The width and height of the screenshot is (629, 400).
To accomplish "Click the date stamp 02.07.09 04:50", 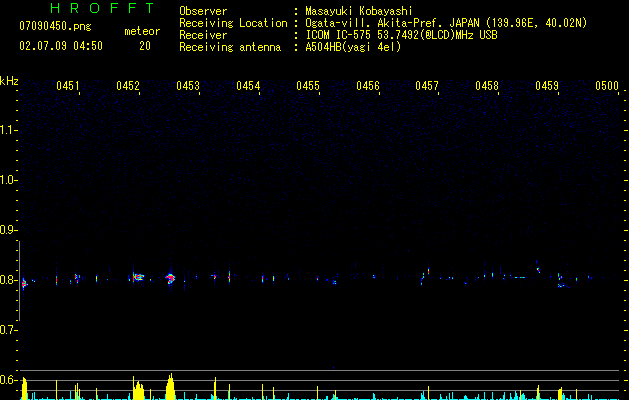I will pos(61,46).
